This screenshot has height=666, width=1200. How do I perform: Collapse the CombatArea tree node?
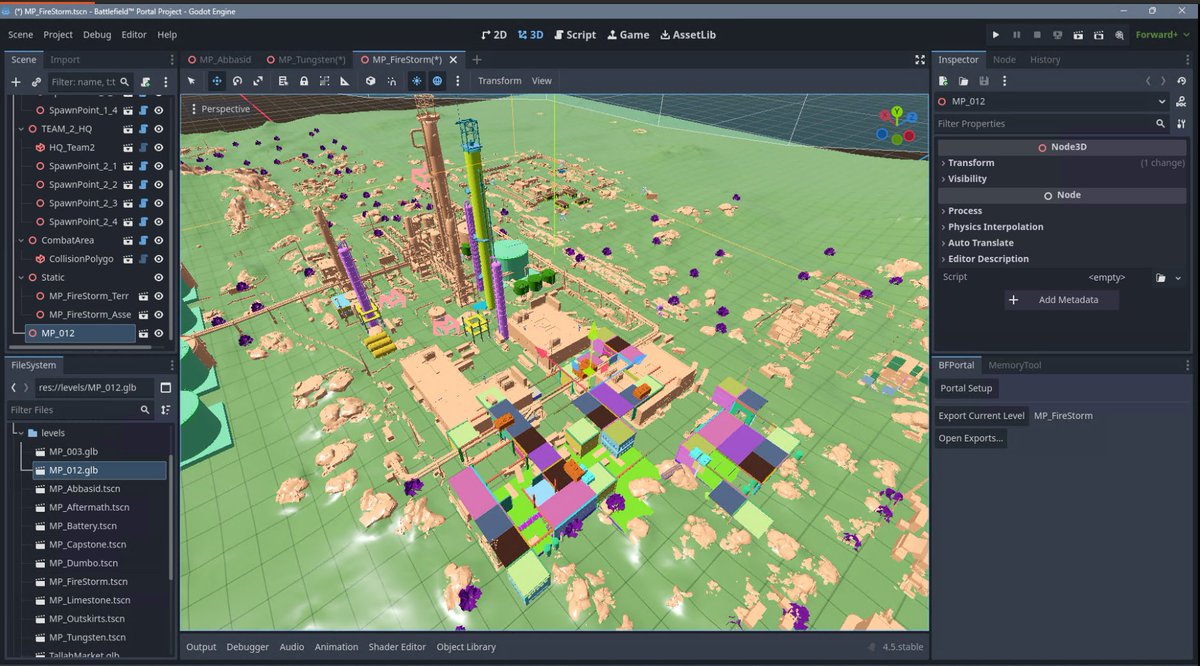(20, 240)
